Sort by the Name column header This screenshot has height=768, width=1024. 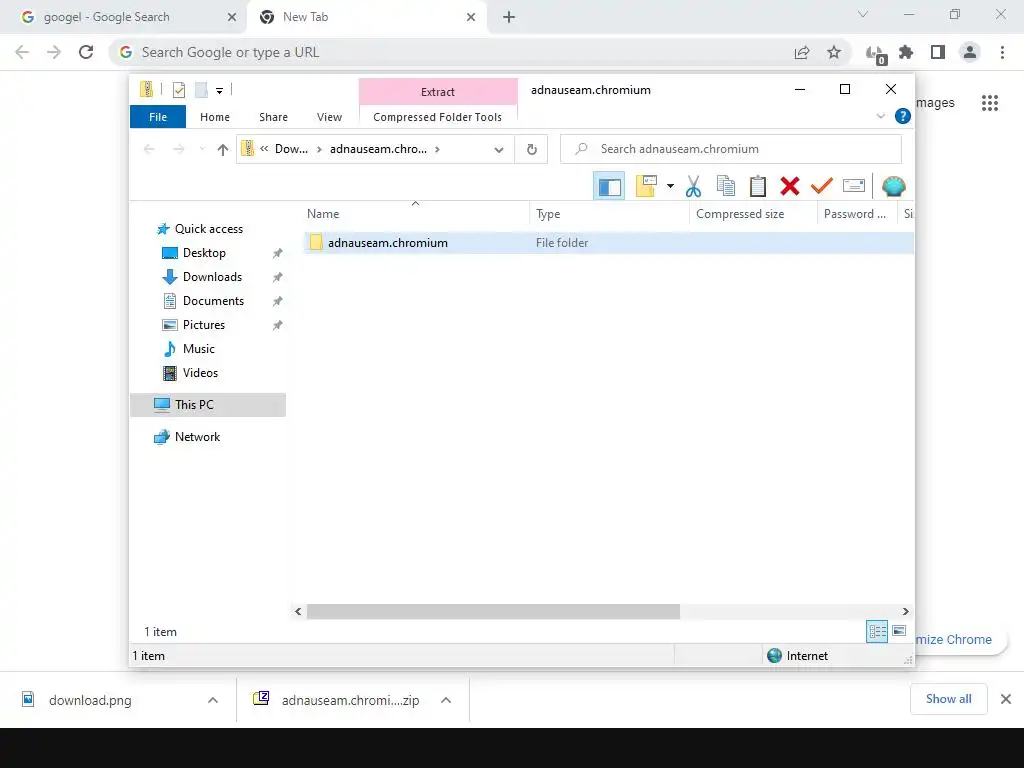(x=415, y=214)
